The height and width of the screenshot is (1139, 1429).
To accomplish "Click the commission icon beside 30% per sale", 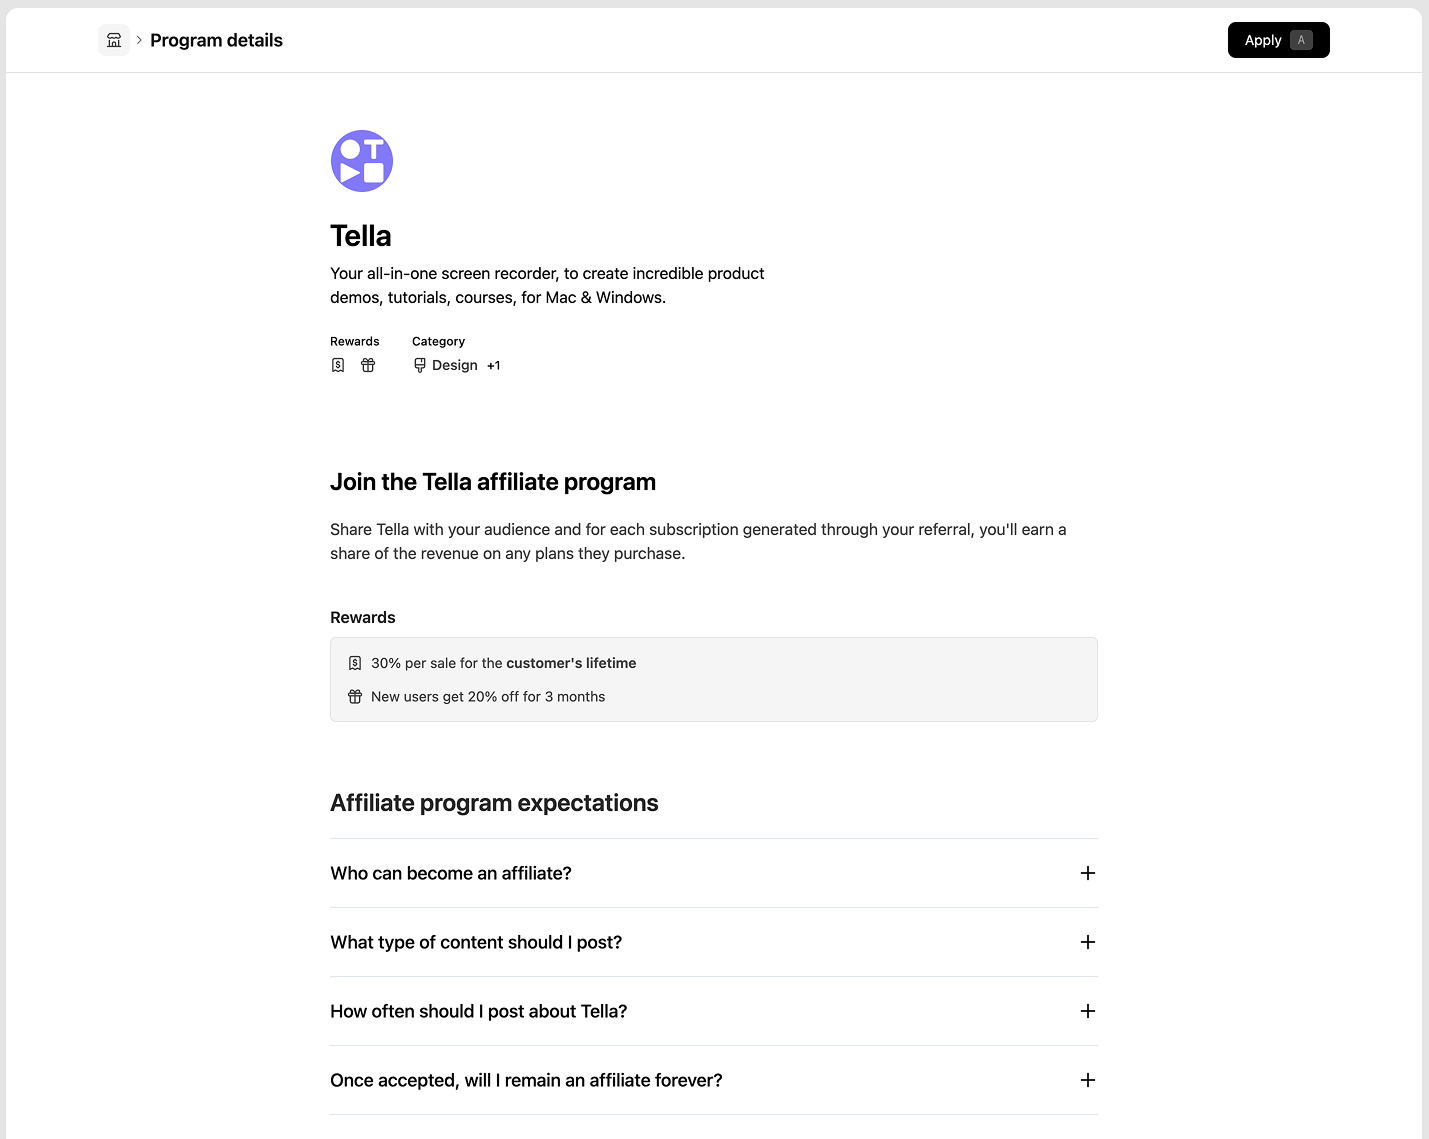I will click(x=355, y=663).
